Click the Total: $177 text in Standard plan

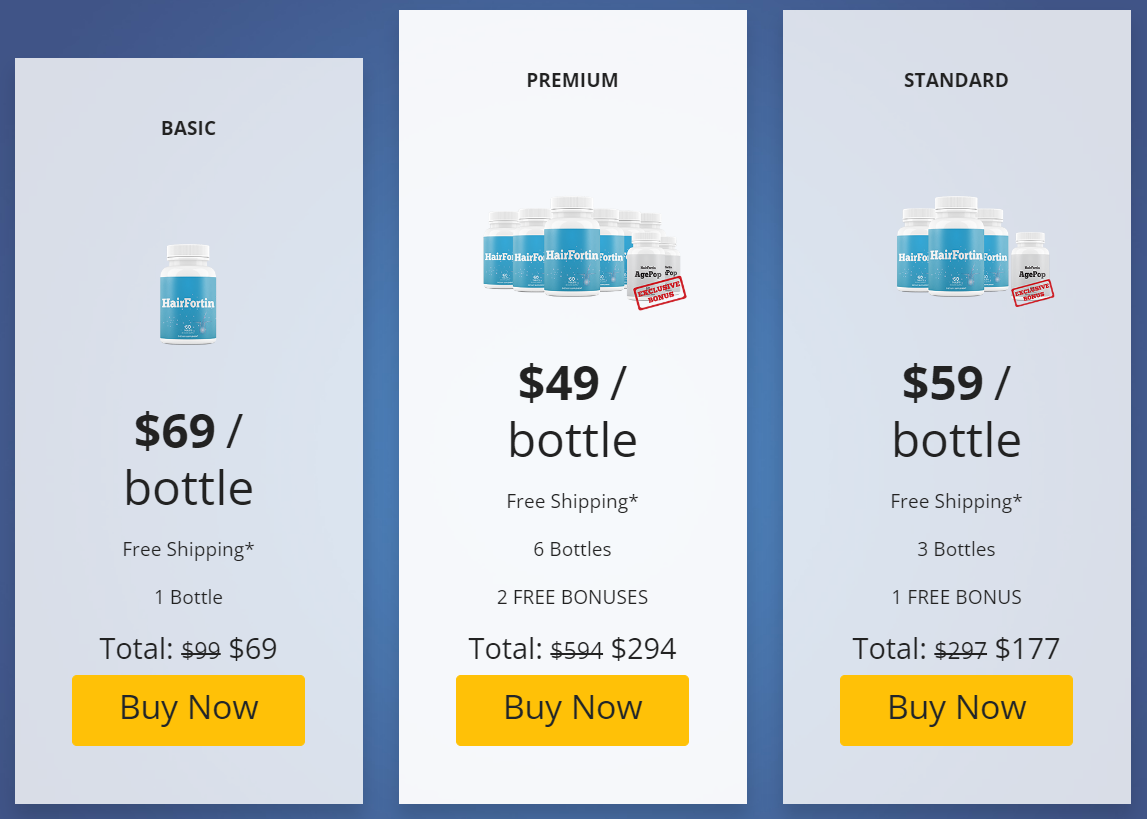[956, 649]
